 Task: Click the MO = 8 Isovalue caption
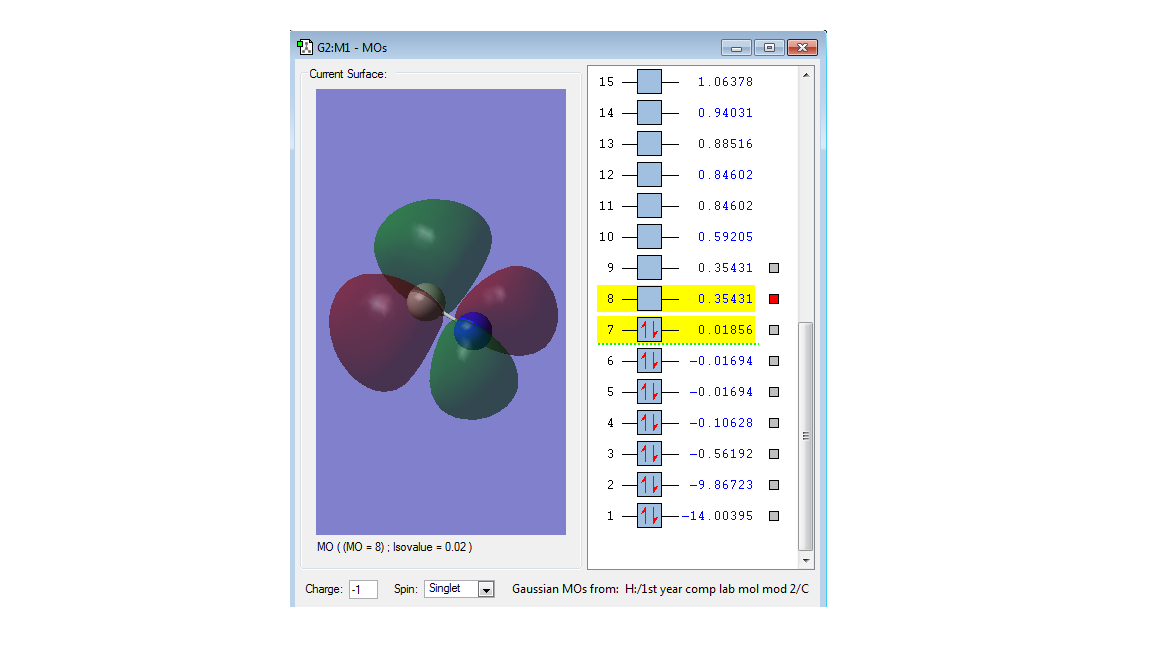[395, 547]
